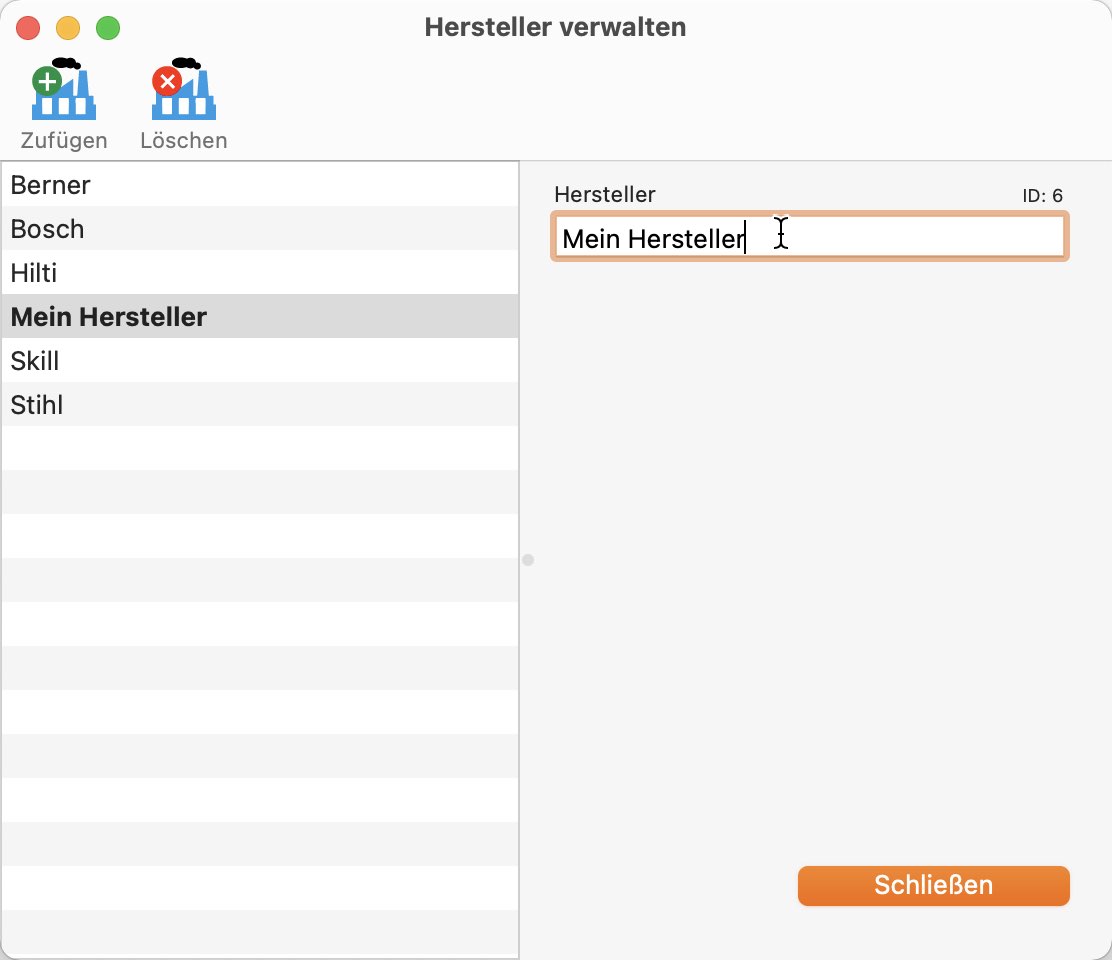Close the window with red button
Viewport: 1112px width, 960px height.
(28, 28)
